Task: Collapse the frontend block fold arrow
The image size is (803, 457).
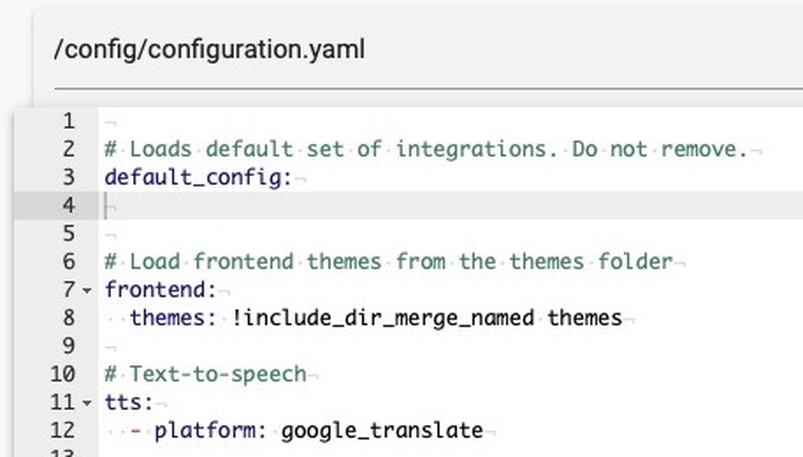Action: pyautogui.click(x=86, y=291)
